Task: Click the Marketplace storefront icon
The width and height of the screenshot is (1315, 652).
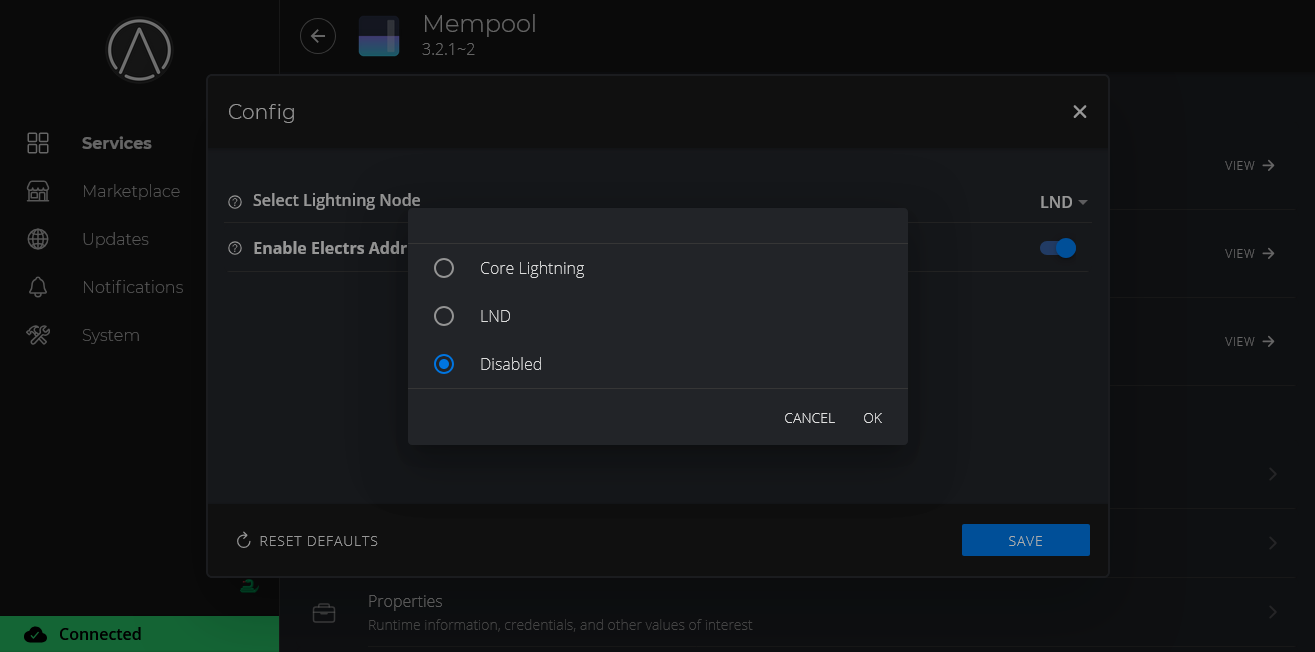Action: 38,191
